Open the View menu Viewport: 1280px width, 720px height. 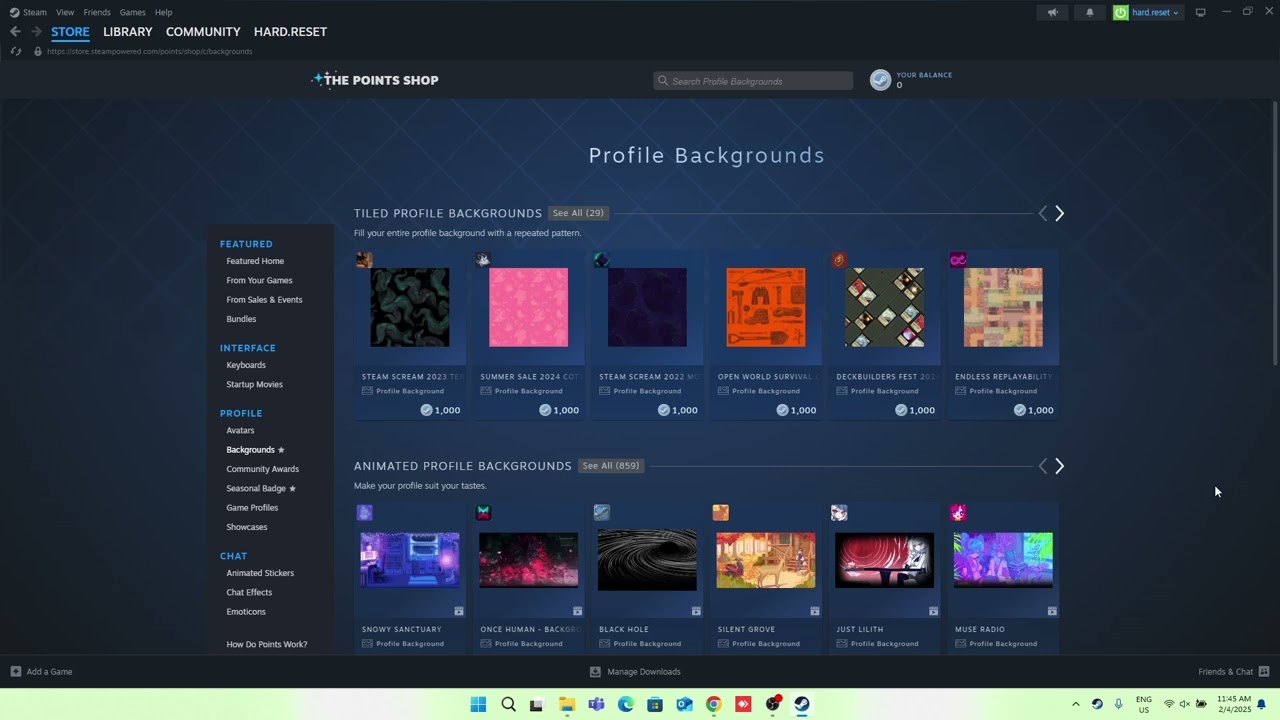(65, 12)
